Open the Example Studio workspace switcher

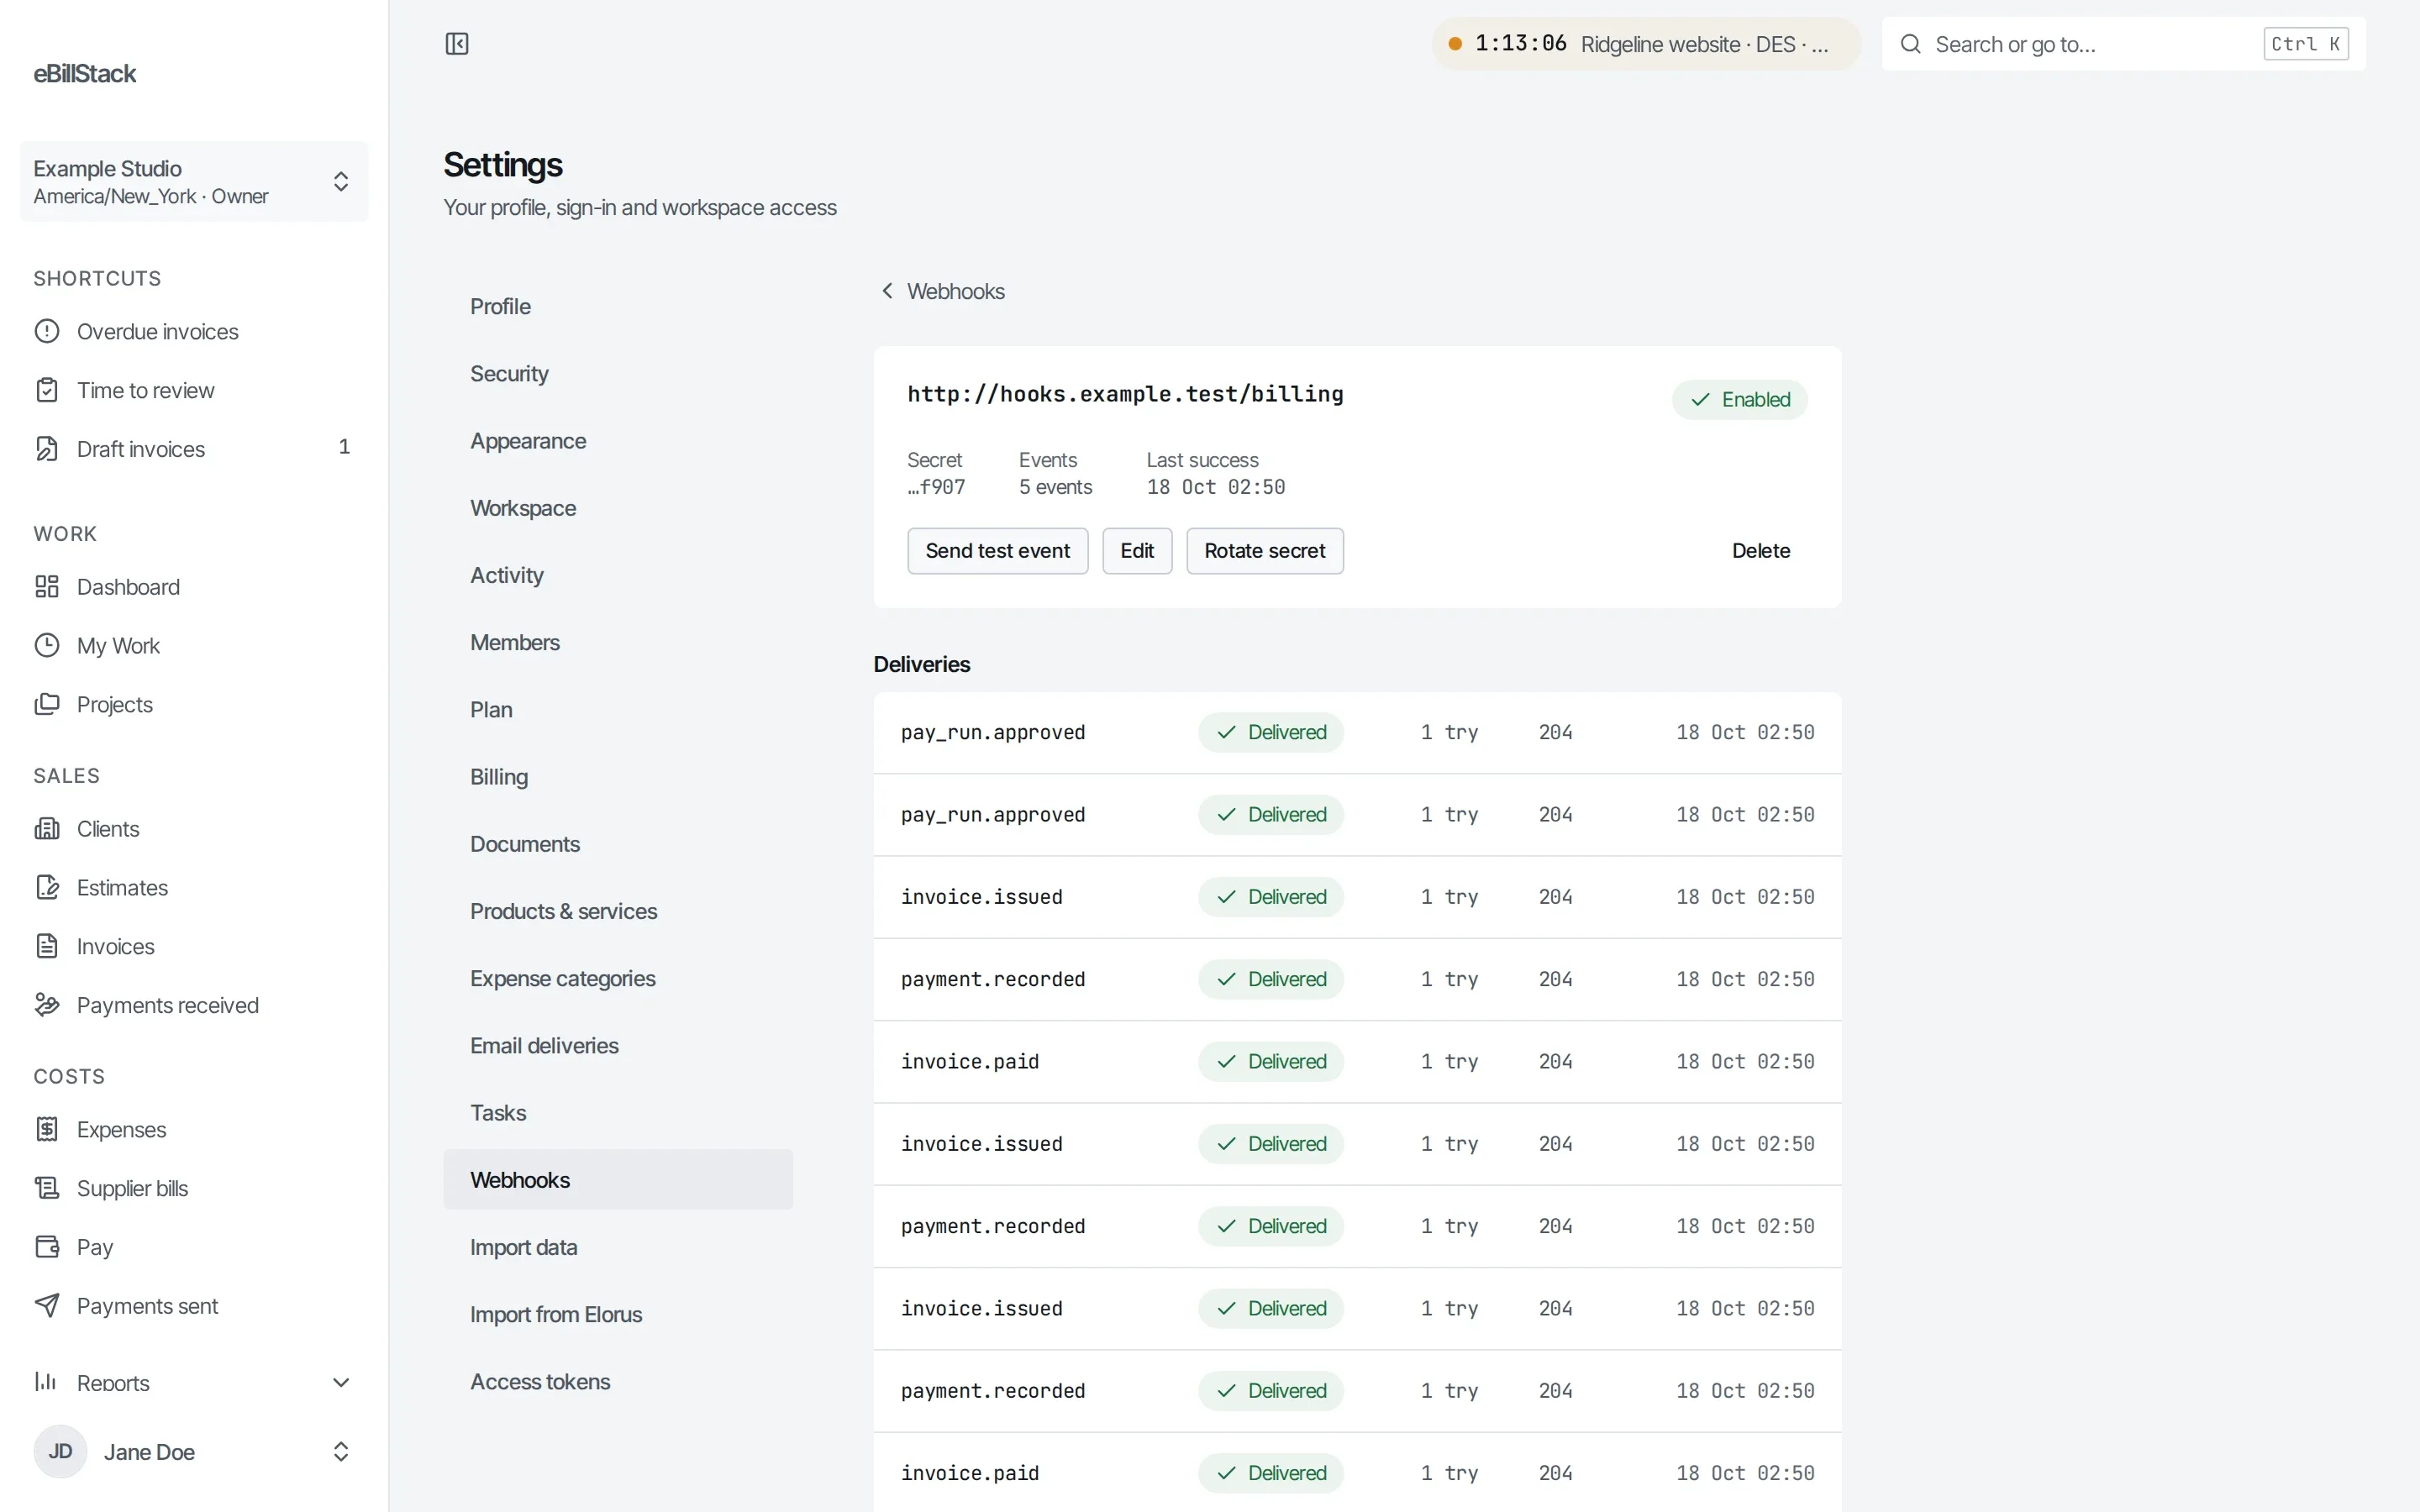[194, 181]
